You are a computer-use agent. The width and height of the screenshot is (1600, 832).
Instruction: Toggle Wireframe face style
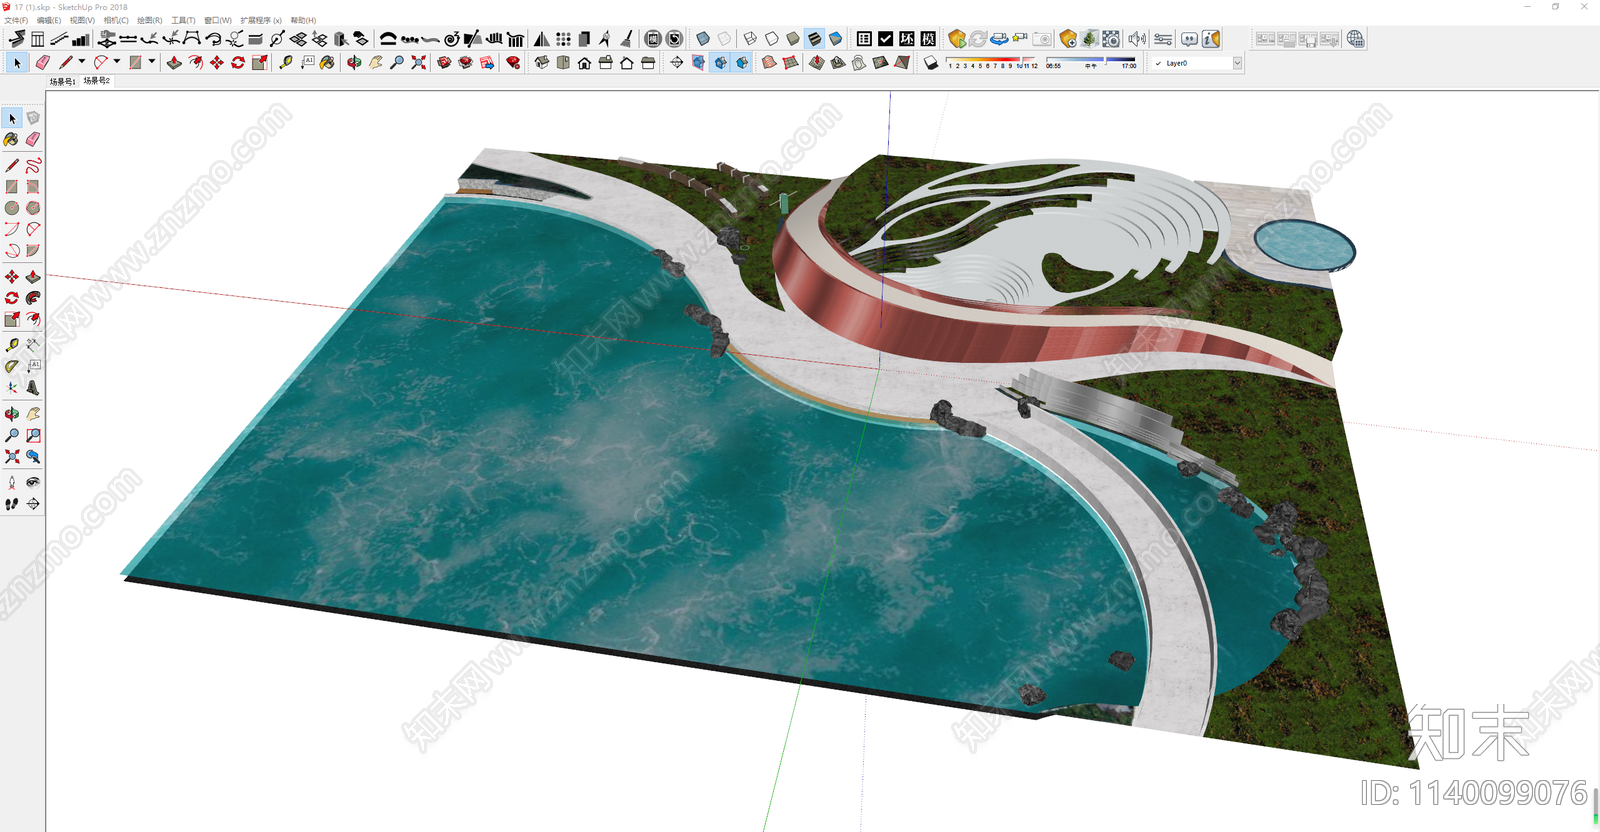pos(750,39)
